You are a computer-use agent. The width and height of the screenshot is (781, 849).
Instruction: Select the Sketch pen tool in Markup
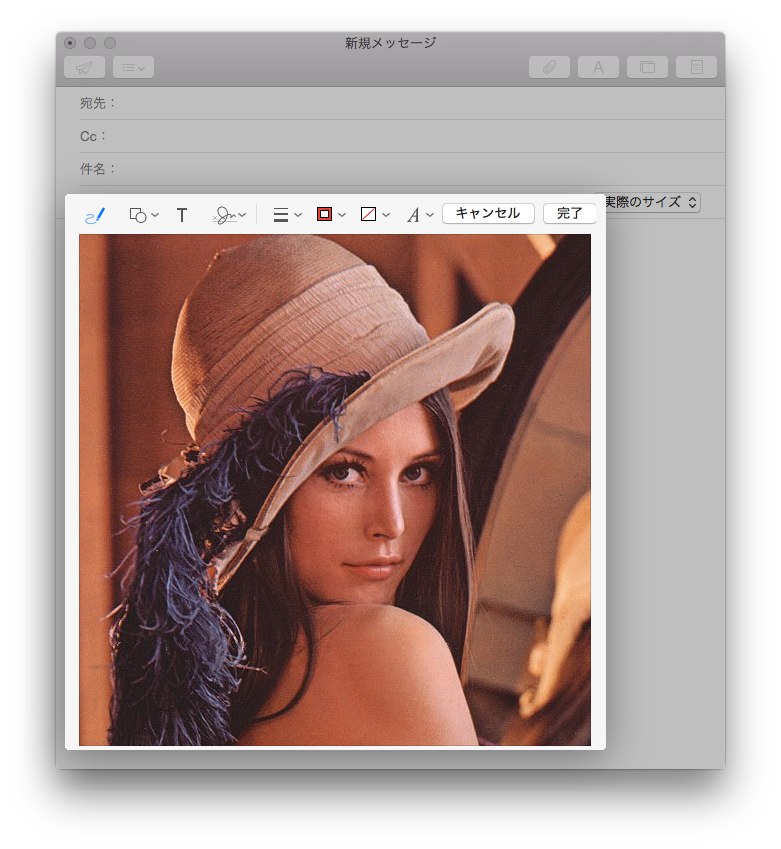pyautogui.click(x=95, y=215)
